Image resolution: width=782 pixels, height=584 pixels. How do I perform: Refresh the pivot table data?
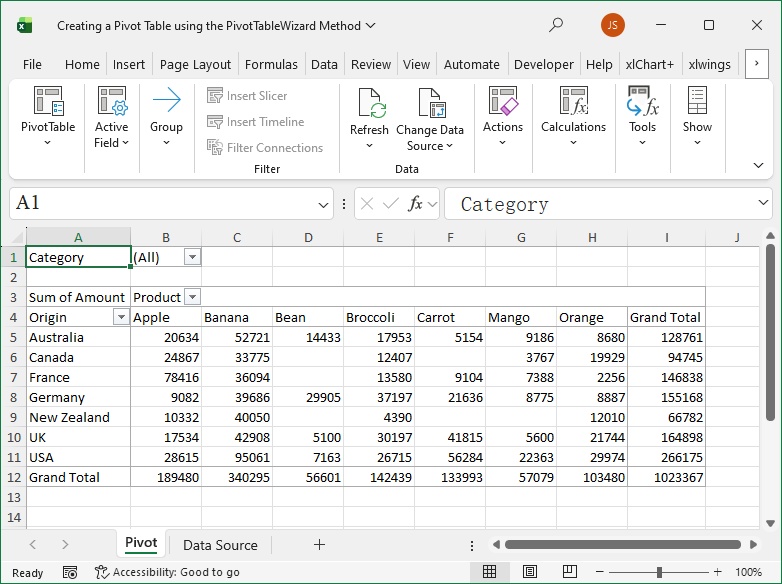[369, 118]
